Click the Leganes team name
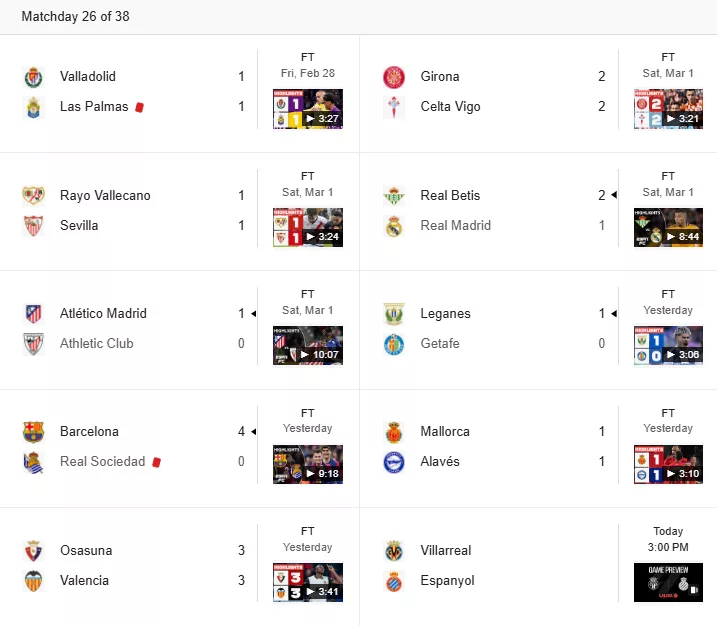The height and width of the screenshot is (625, 717). click(445, 314)
